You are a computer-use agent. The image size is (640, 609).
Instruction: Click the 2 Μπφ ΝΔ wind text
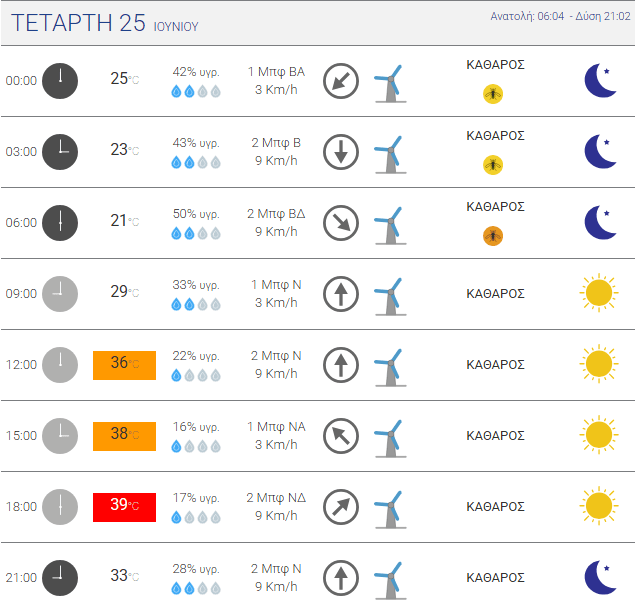(276, 498)
